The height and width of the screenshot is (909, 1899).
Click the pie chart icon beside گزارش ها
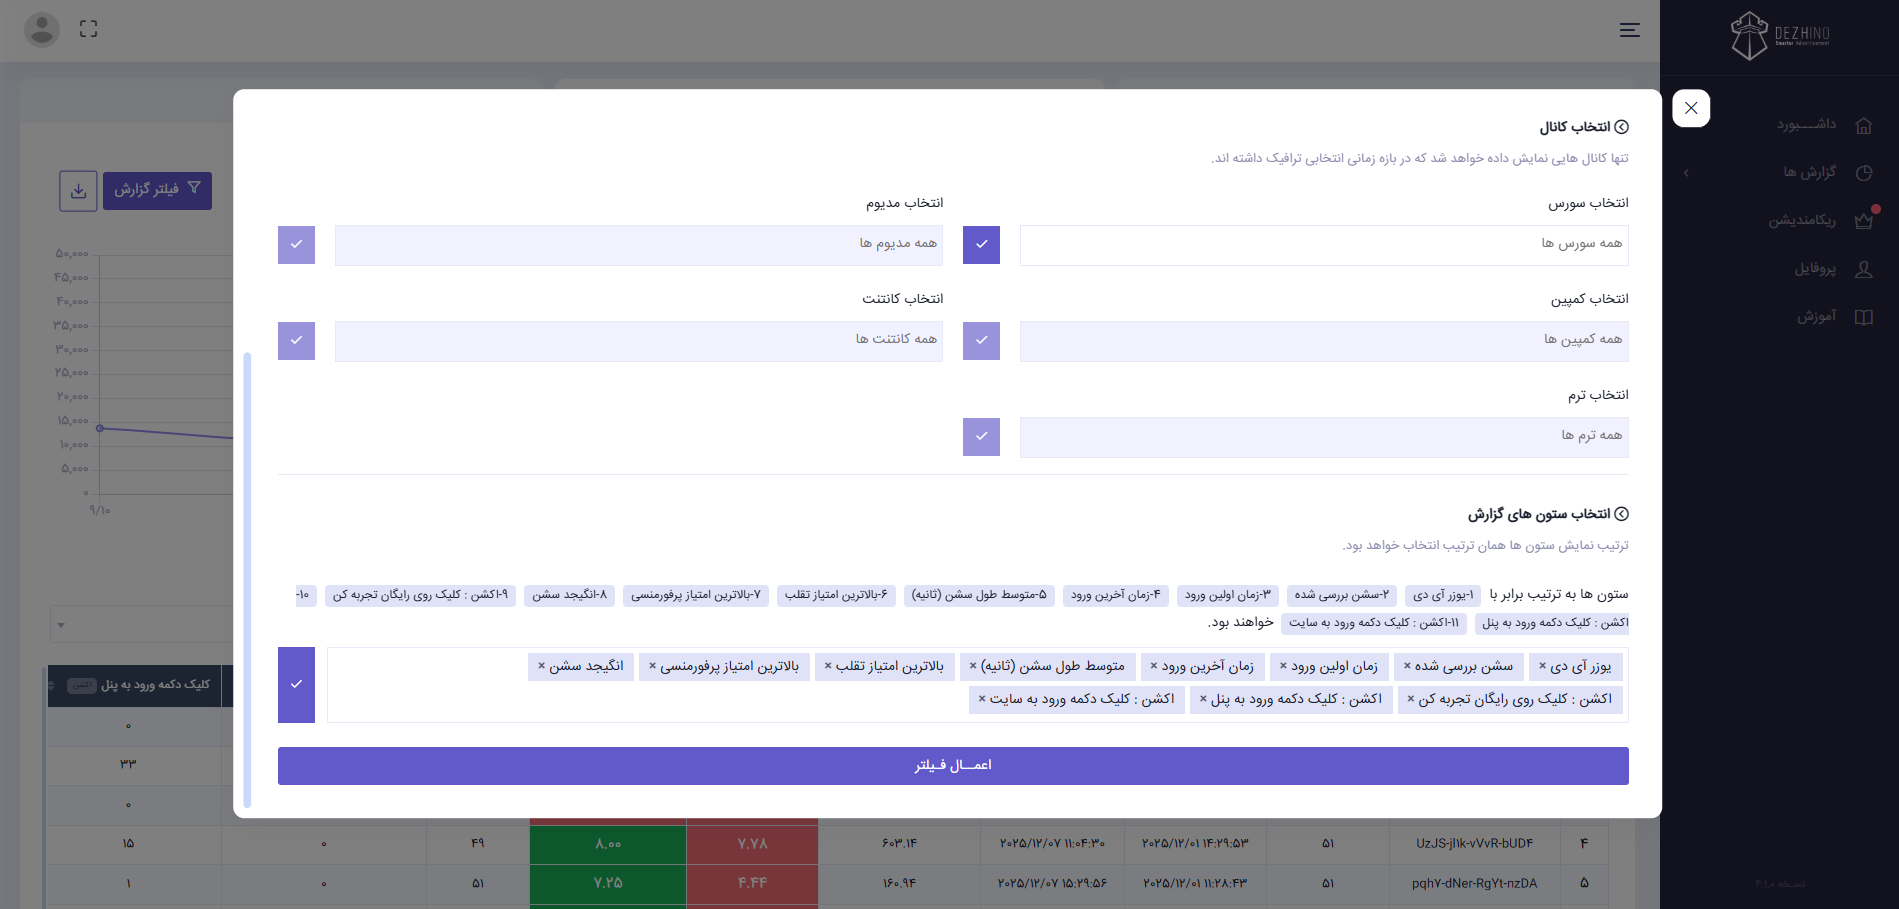pyautogui.click(x=1864, y=173)
